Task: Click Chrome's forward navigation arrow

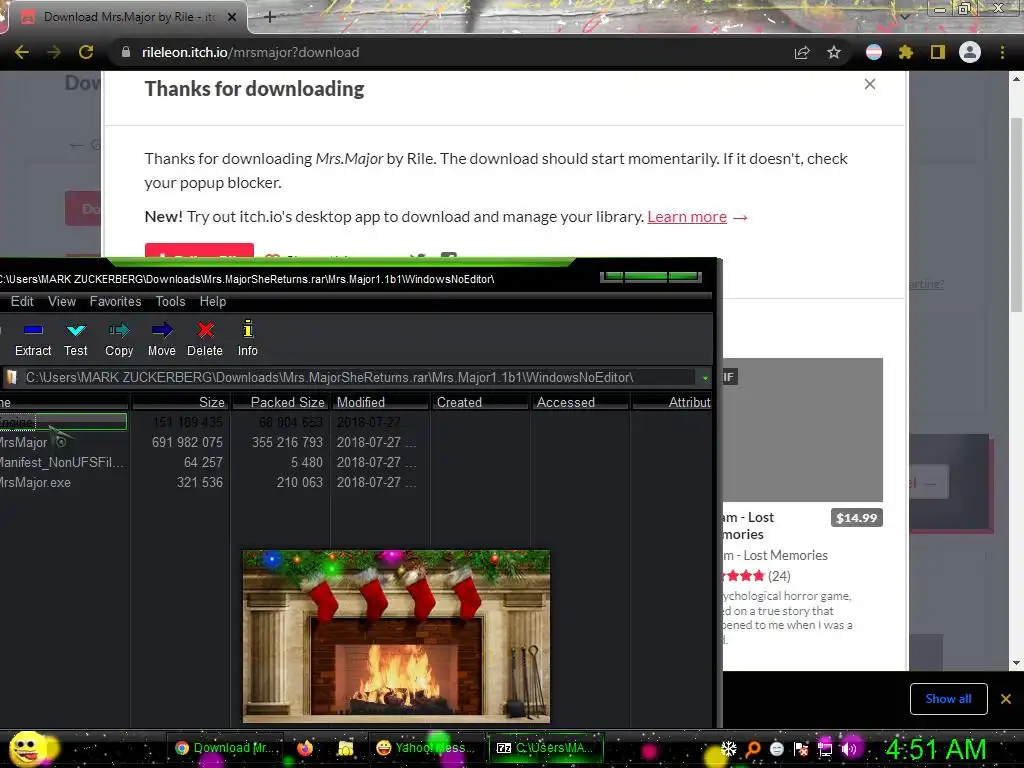Action: 54,52
